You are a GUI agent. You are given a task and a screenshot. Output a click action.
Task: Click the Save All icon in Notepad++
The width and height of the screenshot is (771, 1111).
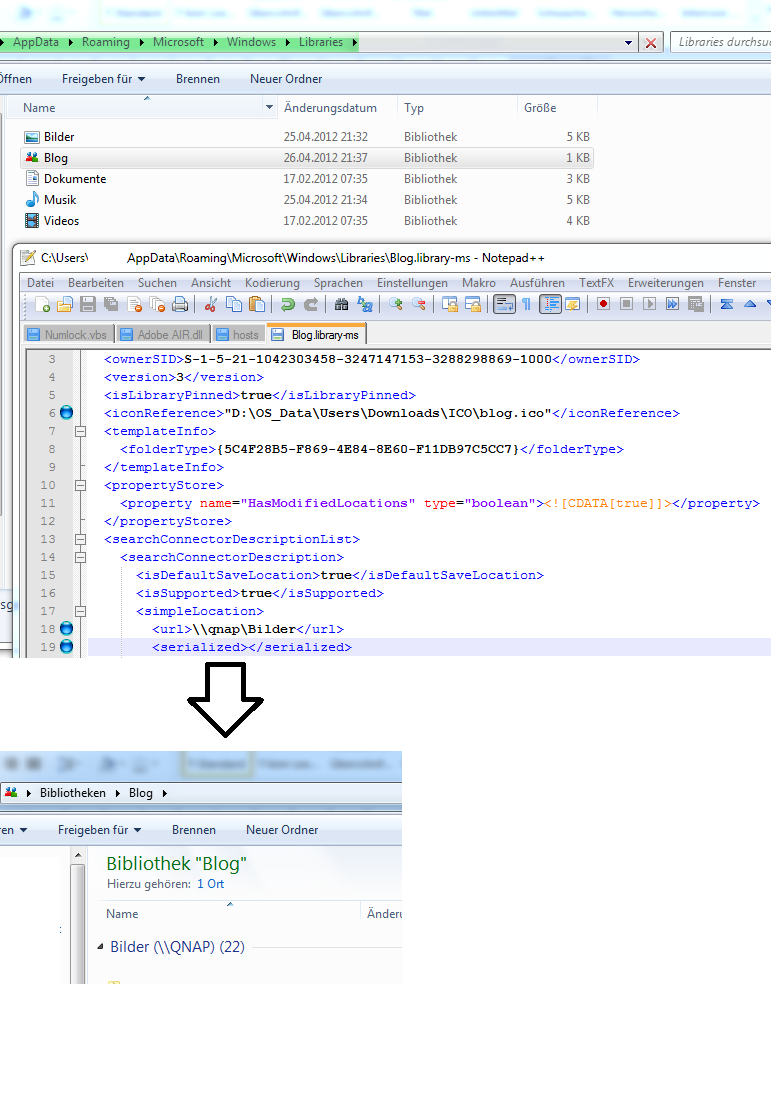(x=111, y=305)
